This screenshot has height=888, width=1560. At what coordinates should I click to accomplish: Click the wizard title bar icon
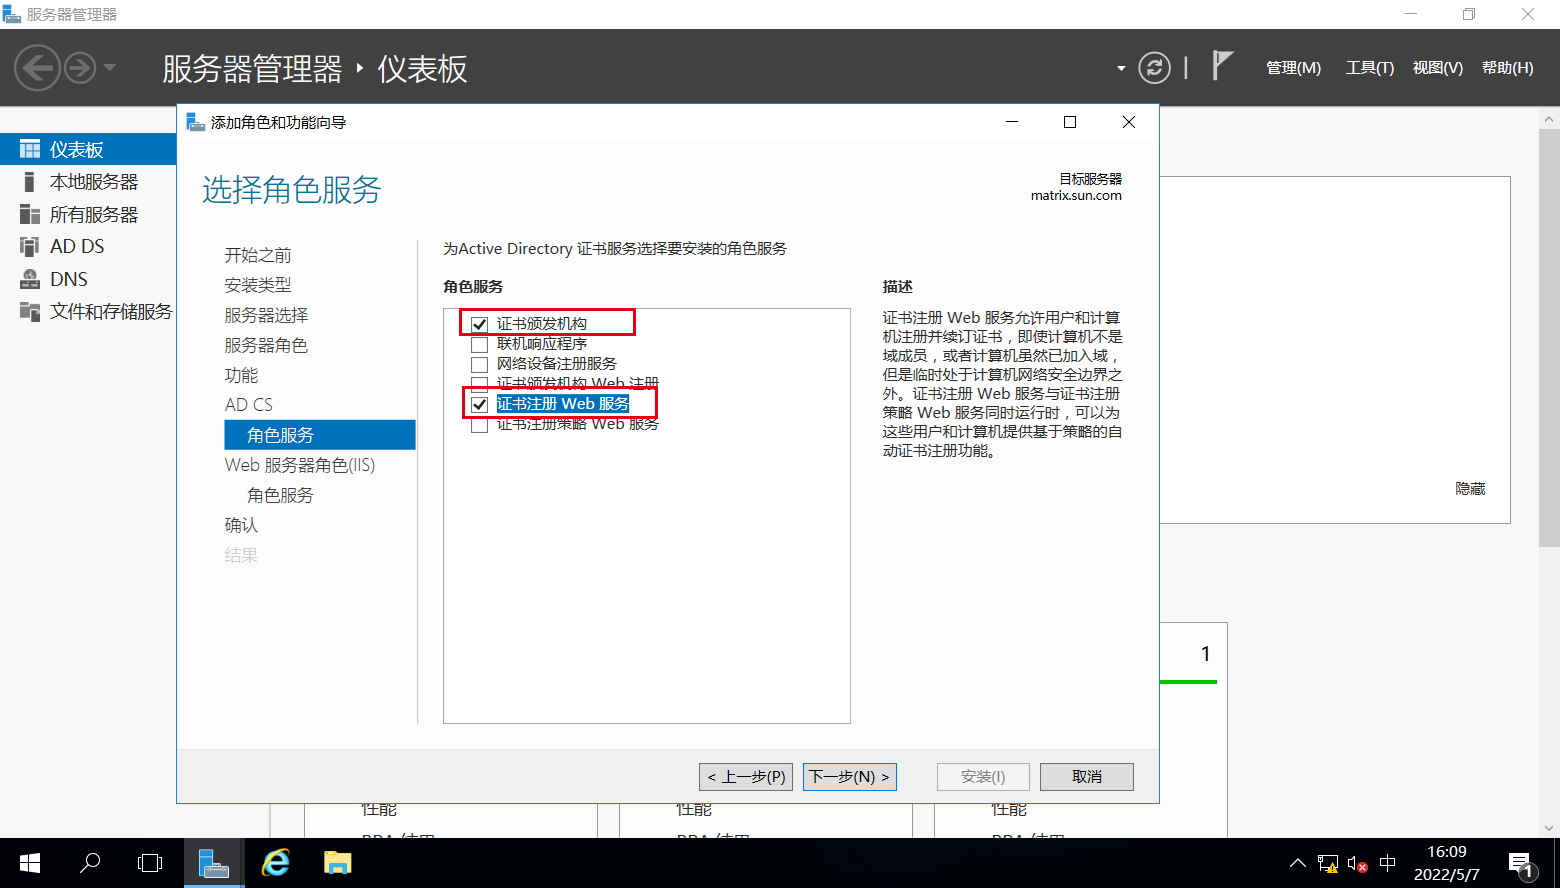pos(196,122)
